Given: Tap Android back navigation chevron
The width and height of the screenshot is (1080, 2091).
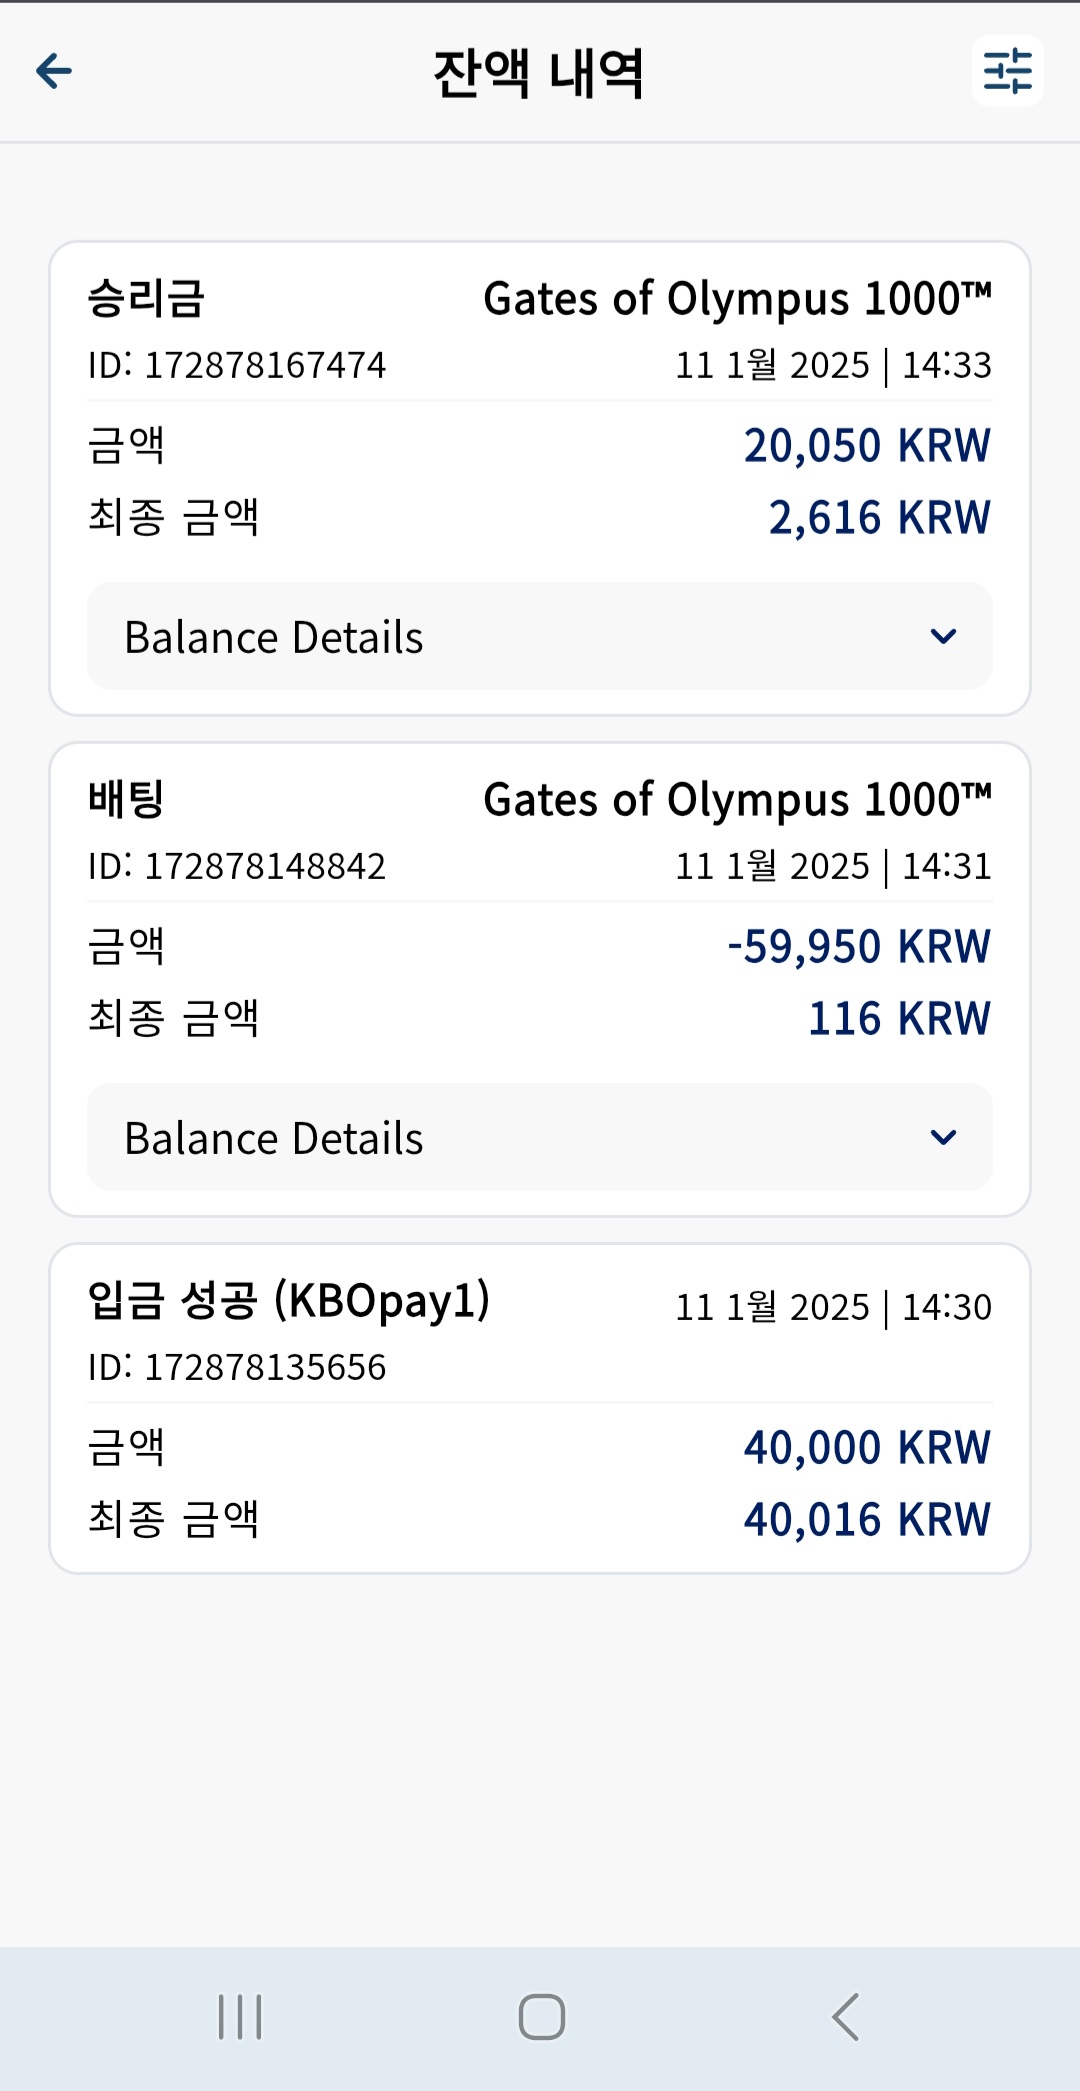Looking at the screenshot, I should (846, 2017).
